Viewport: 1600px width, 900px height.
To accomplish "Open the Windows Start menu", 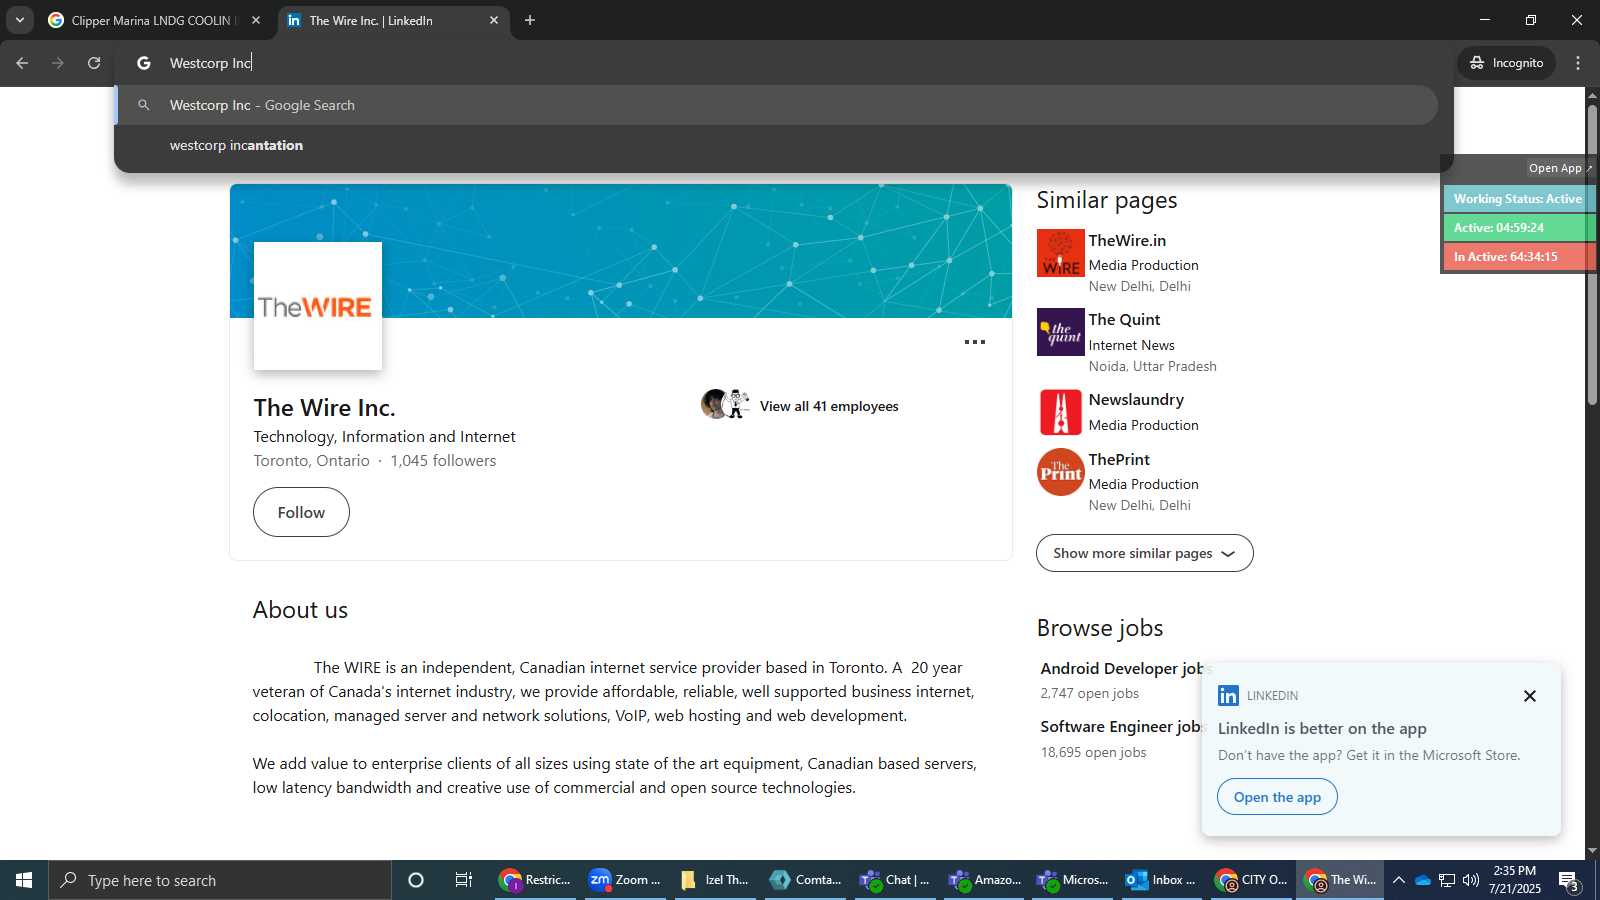I will (x=24, y=880).
